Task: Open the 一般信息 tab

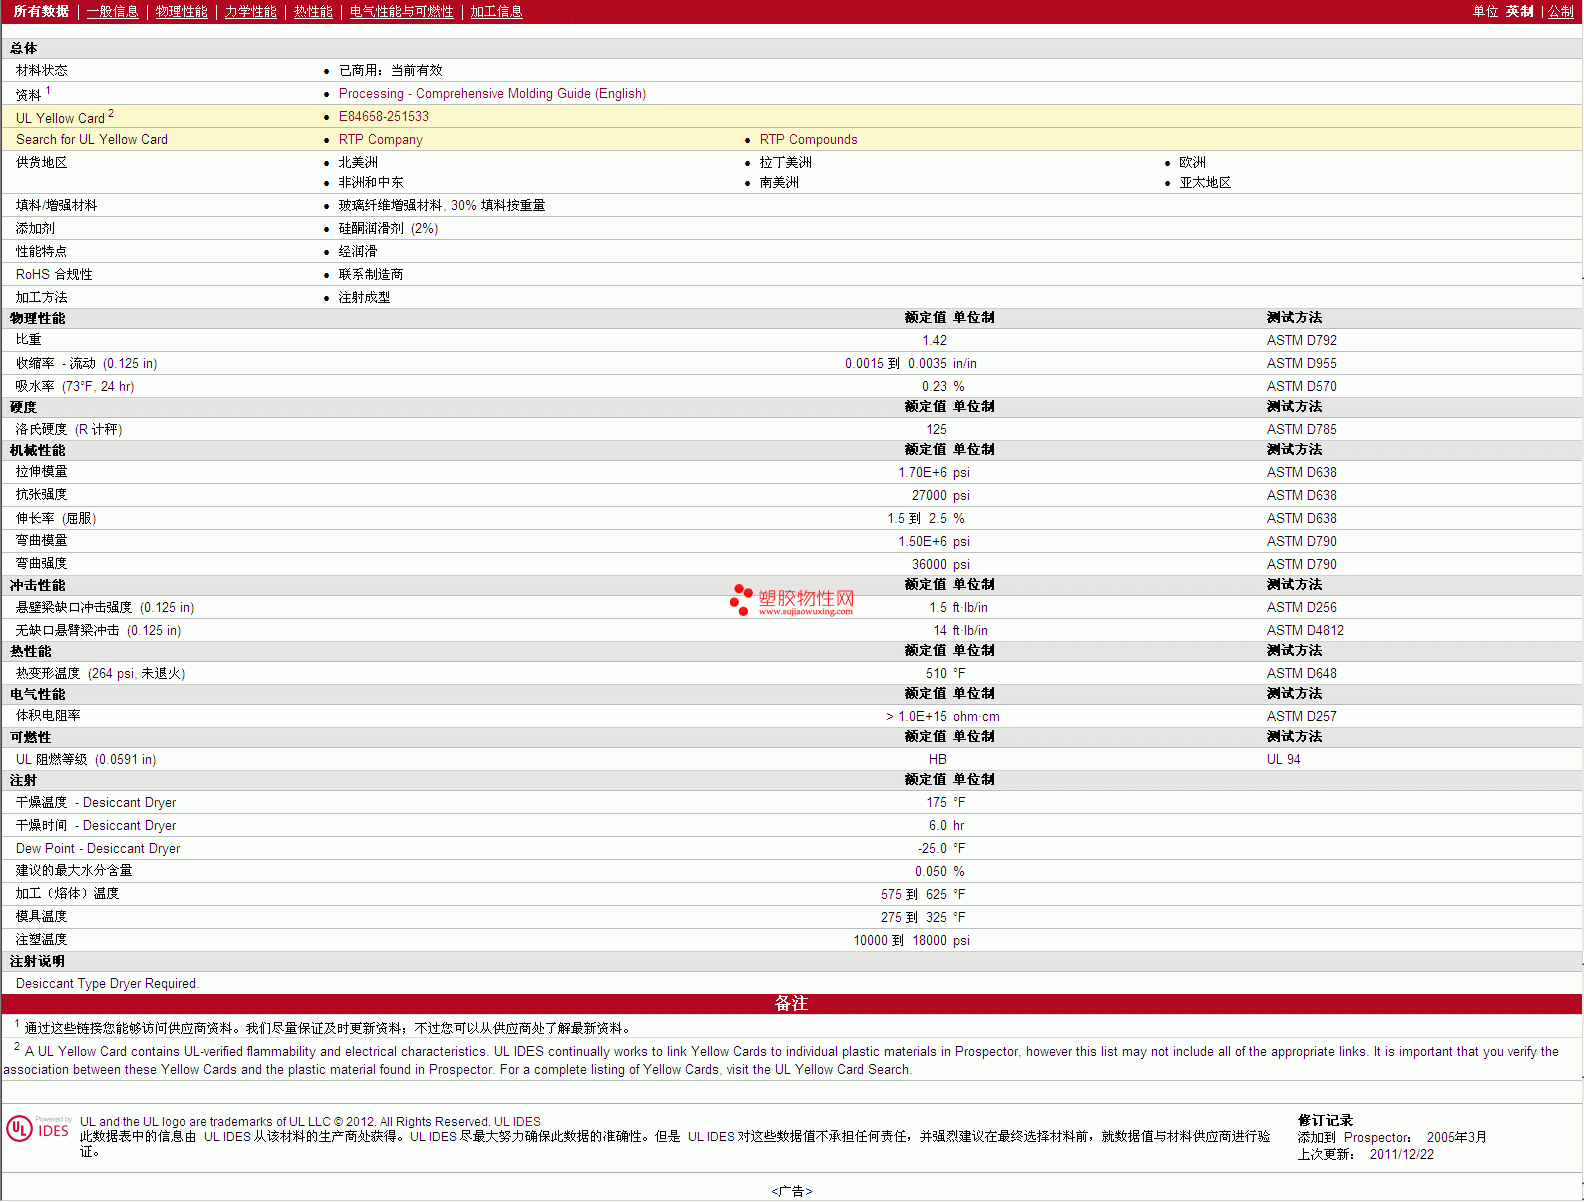Action: point(112,12)
